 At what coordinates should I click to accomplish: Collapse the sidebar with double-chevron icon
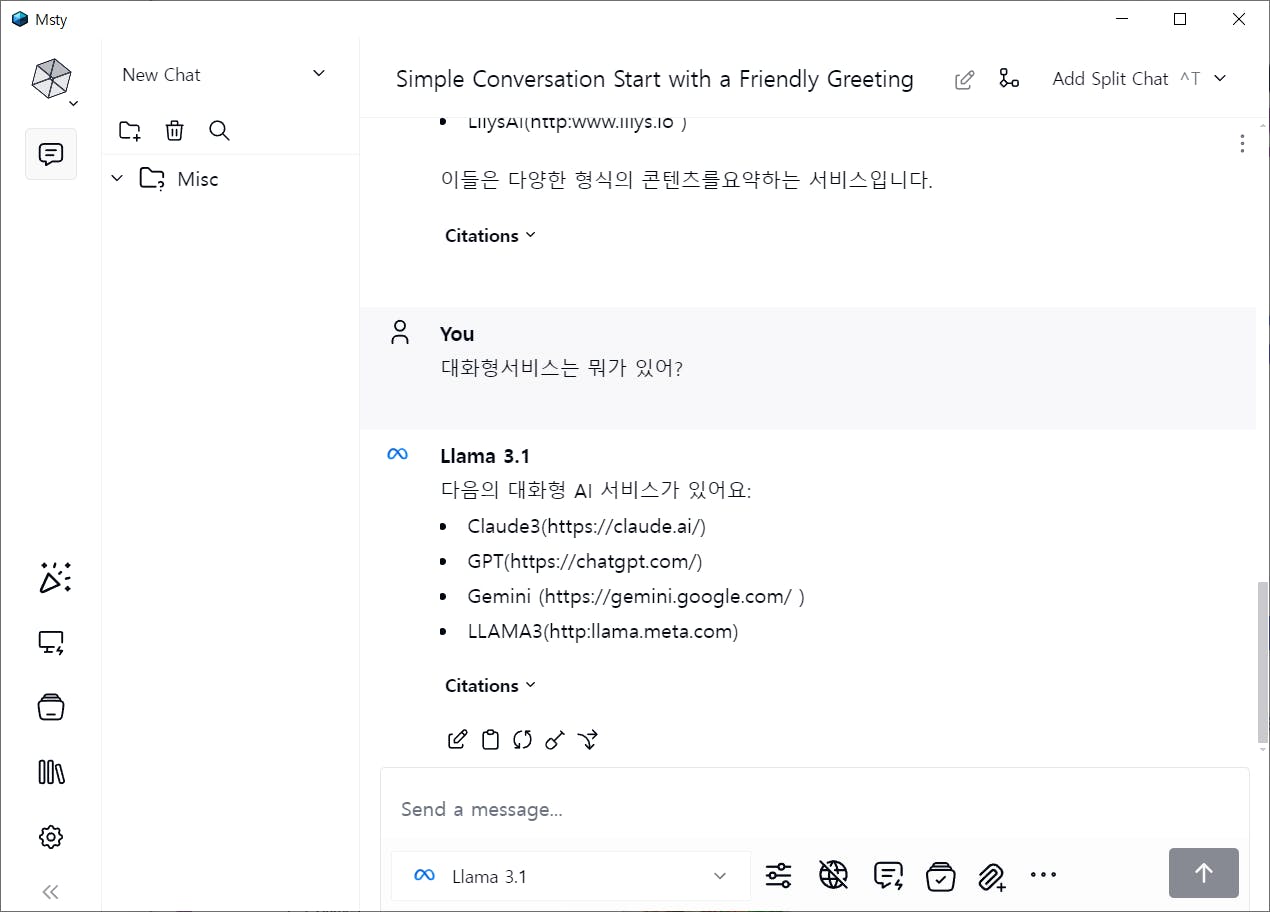click(x=51, y=892)
